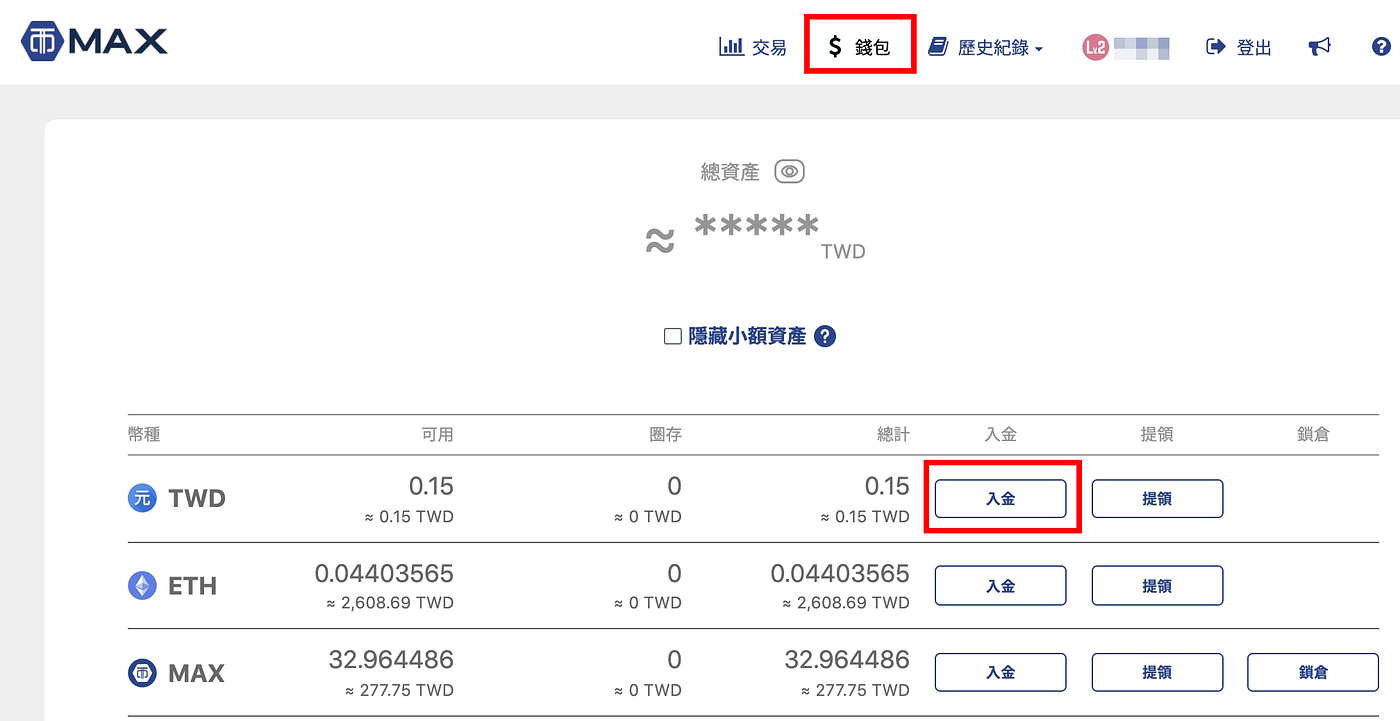Click the ETH currency name
Image resolution: width=1400 pixels, height=721 pixels.
[192, 585]
